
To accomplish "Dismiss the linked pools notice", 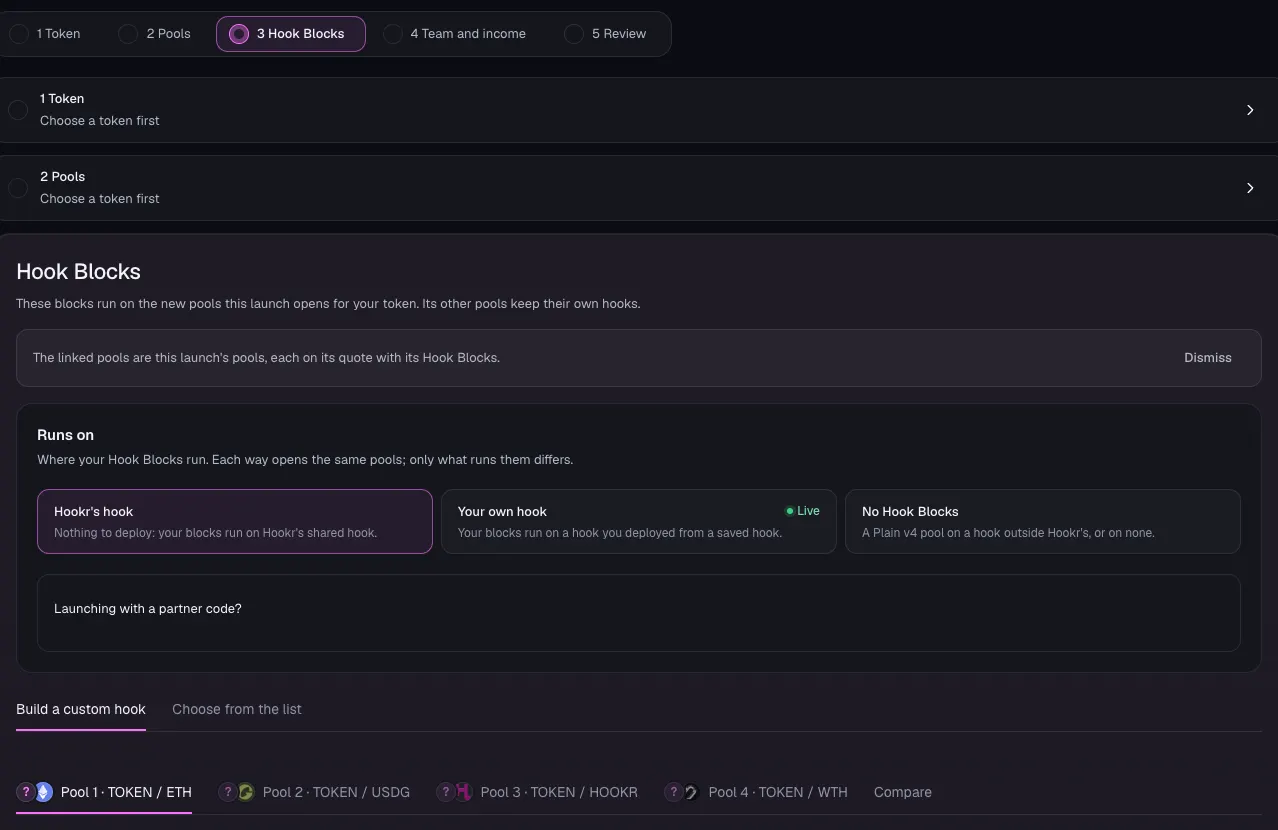I will [x=1208, y=358].
